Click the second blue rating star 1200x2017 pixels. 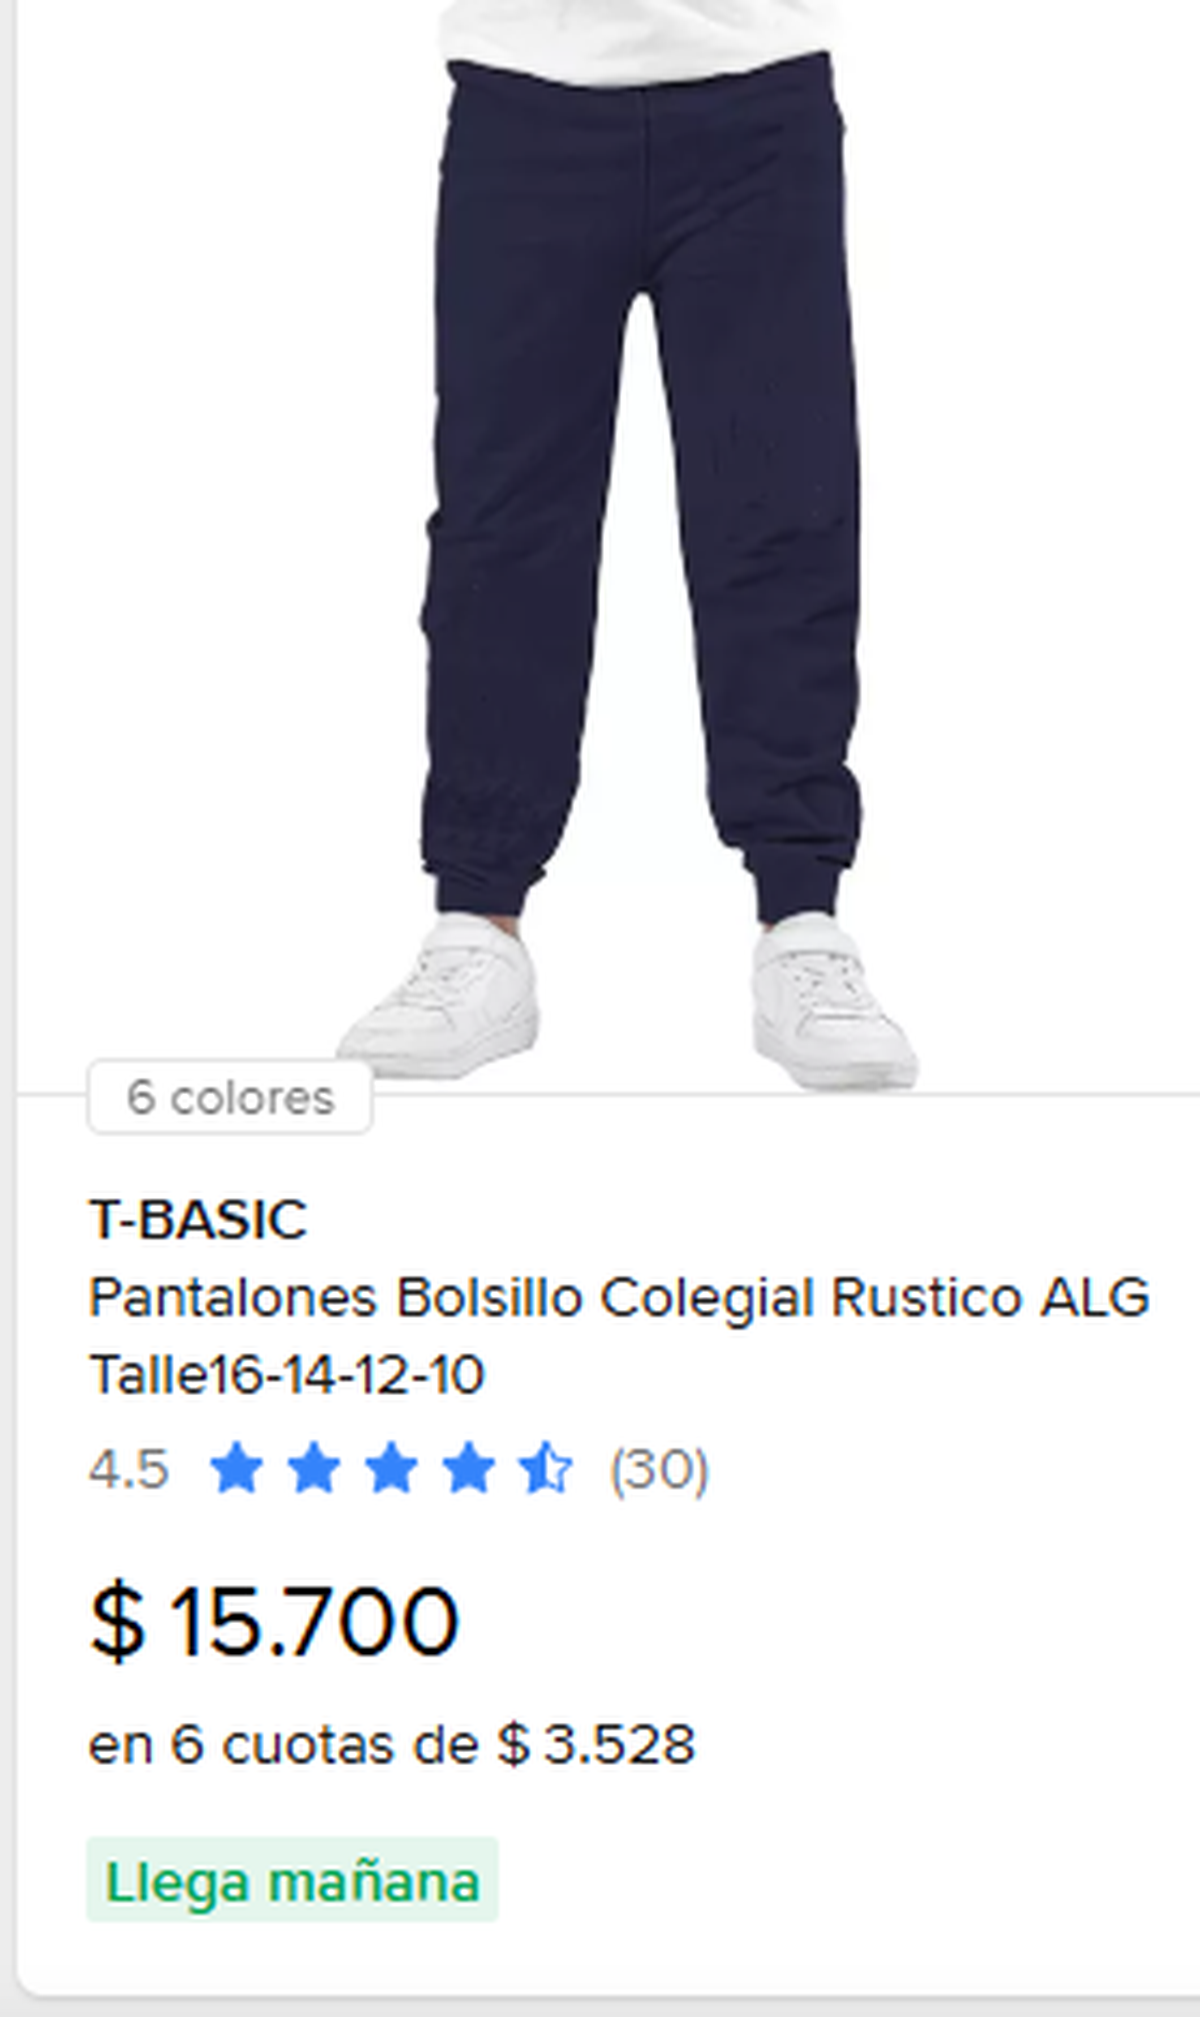click(x=314, y=1468)
